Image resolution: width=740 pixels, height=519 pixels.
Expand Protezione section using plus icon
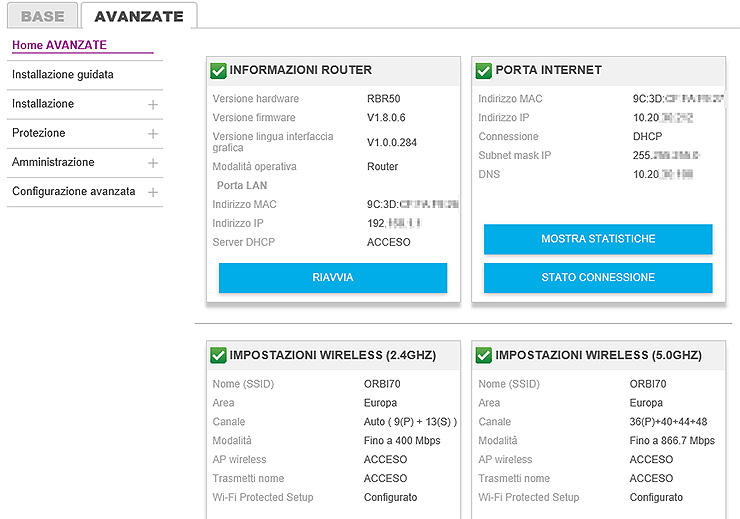(x=153, y=133)
